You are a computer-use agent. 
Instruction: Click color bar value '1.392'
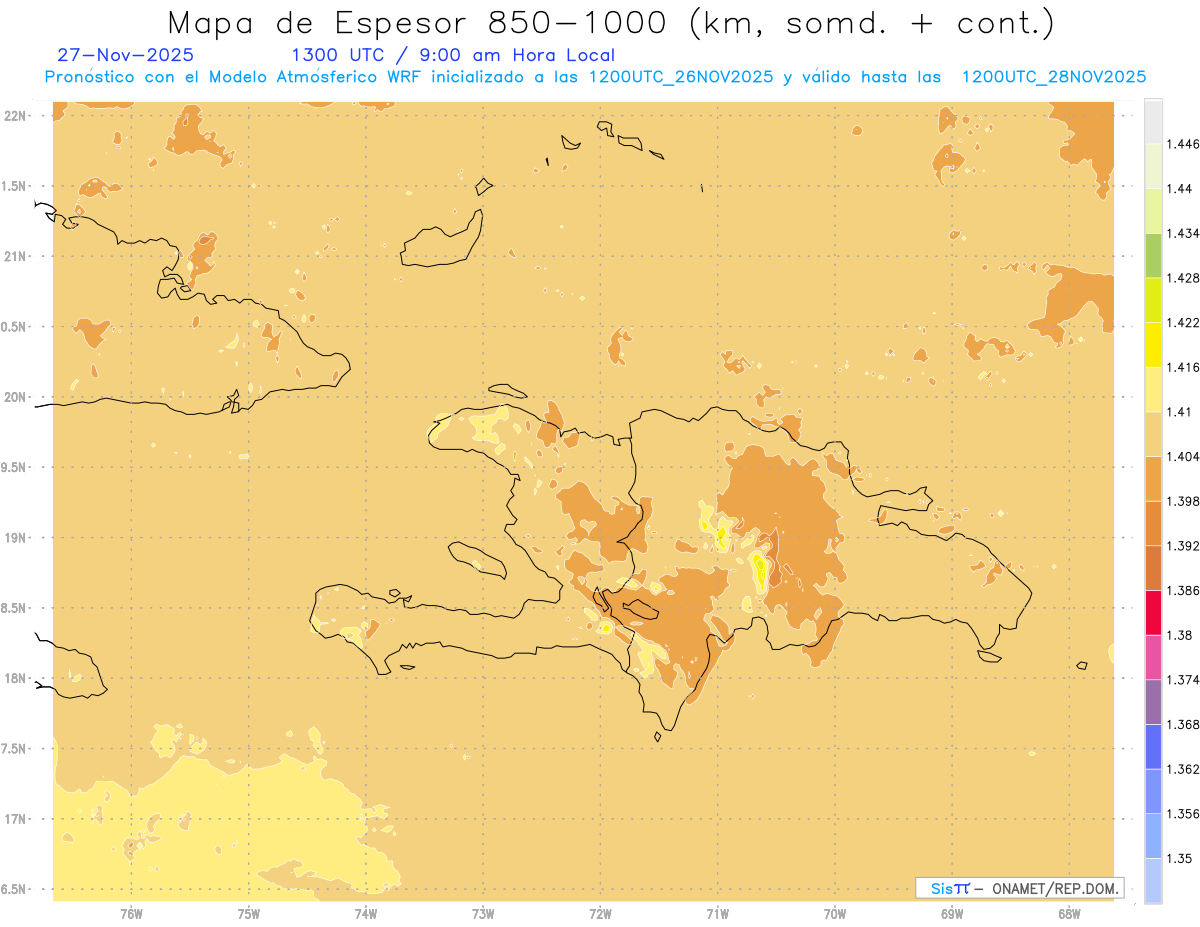(x=1183, y=546)
